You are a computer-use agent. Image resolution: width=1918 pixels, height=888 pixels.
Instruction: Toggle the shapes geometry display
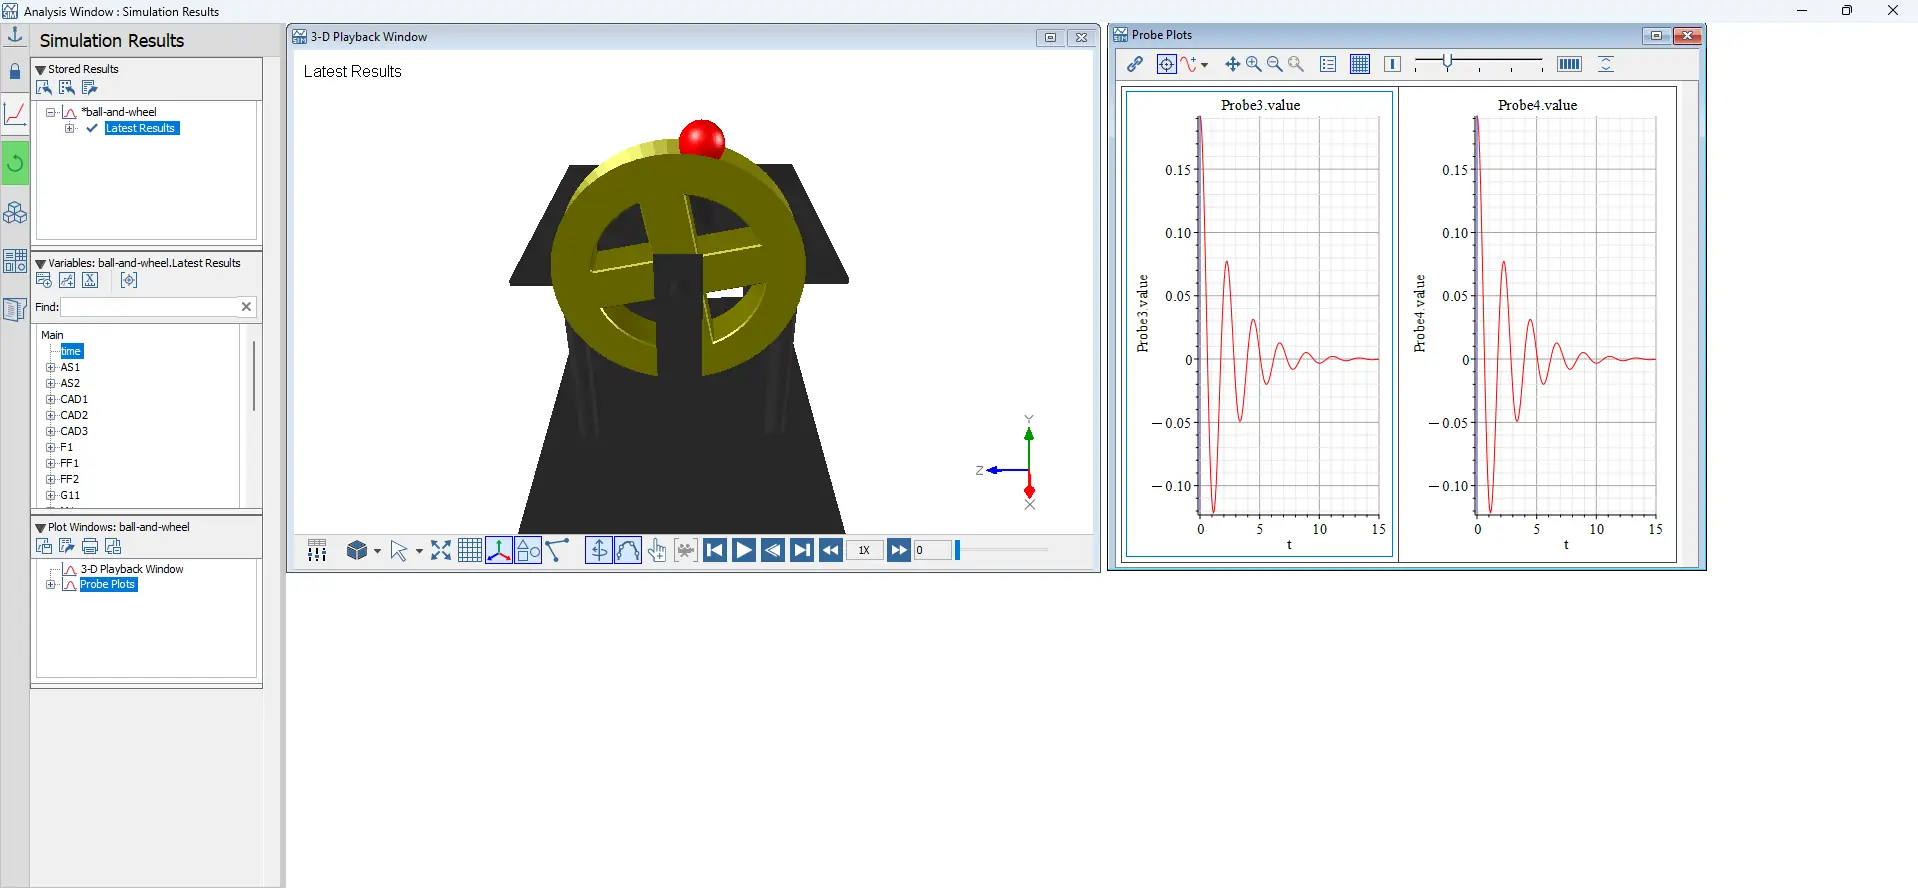coord(529,550)
